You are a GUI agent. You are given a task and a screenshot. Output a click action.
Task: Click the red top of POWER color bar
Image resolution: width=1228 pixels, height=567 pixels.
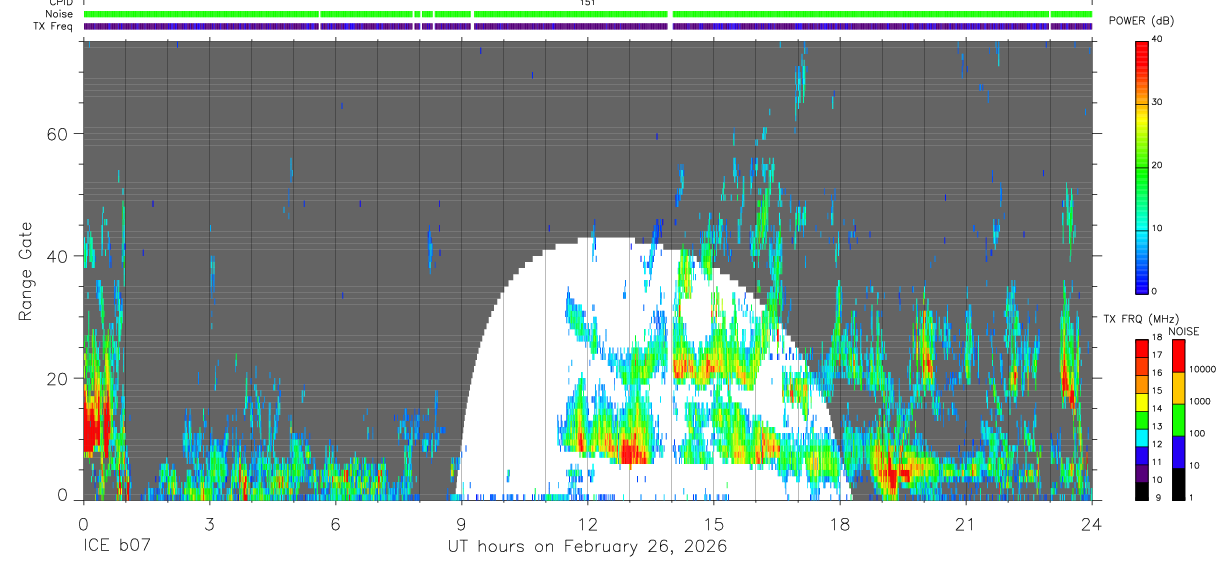(x=1142, y=54)
